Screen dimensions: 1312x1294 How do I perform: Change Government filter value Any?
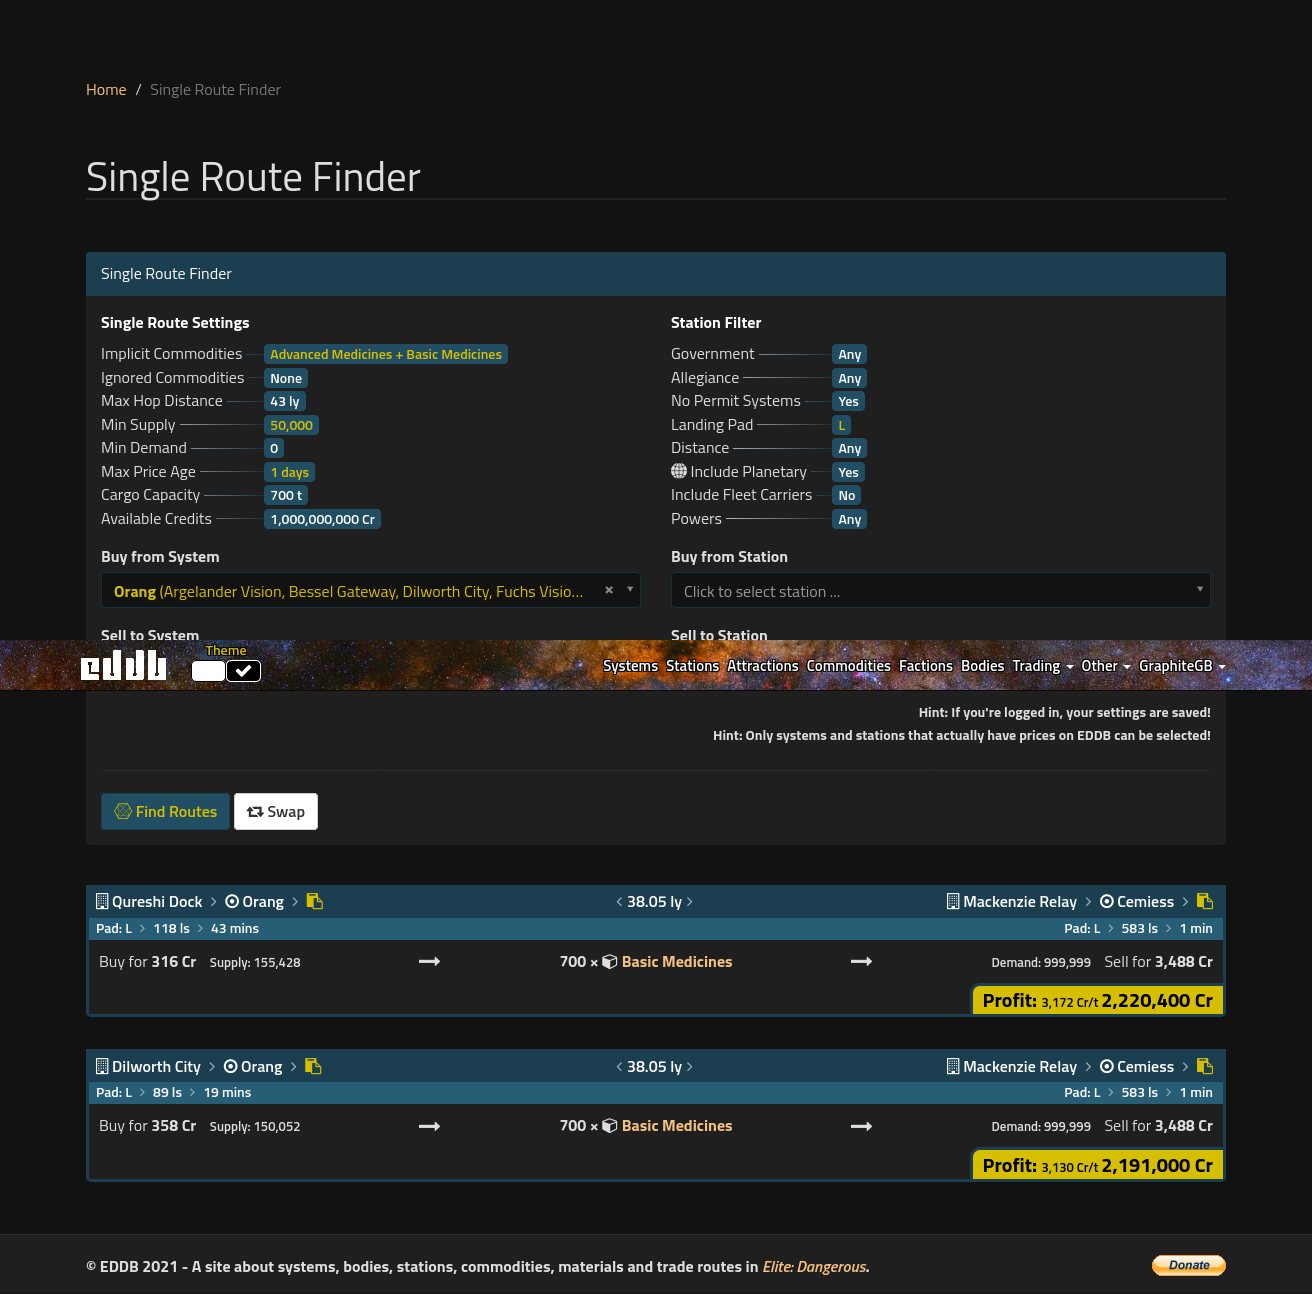(850, 354)
